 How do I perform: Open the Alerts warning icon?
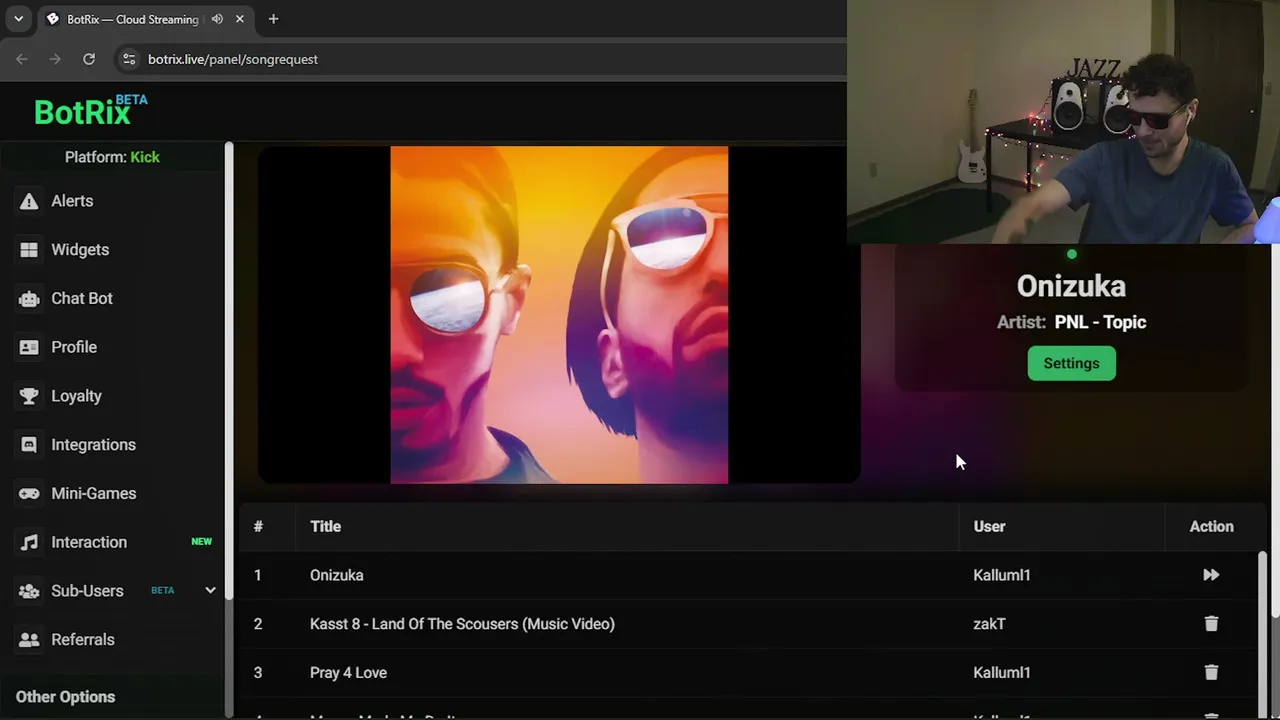coord(29,201)
